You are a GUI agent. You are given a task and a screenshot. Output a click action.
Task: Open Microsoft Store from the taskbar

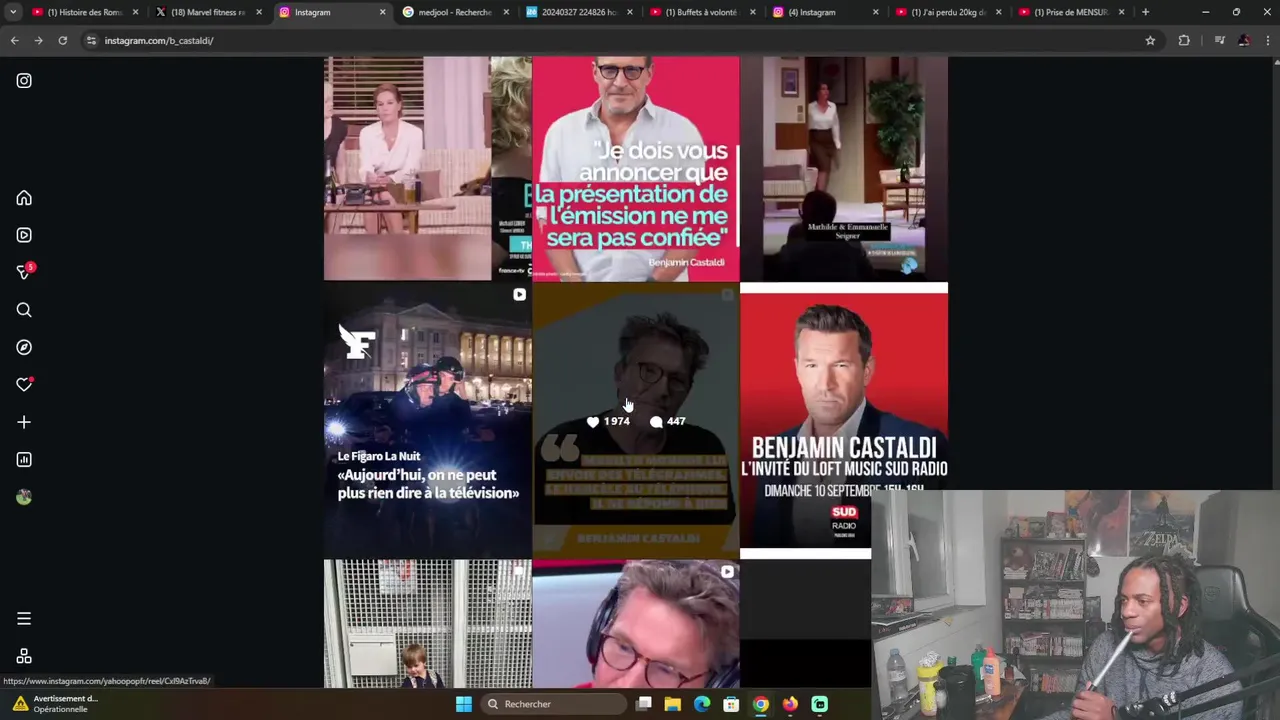tap(731, 704)
